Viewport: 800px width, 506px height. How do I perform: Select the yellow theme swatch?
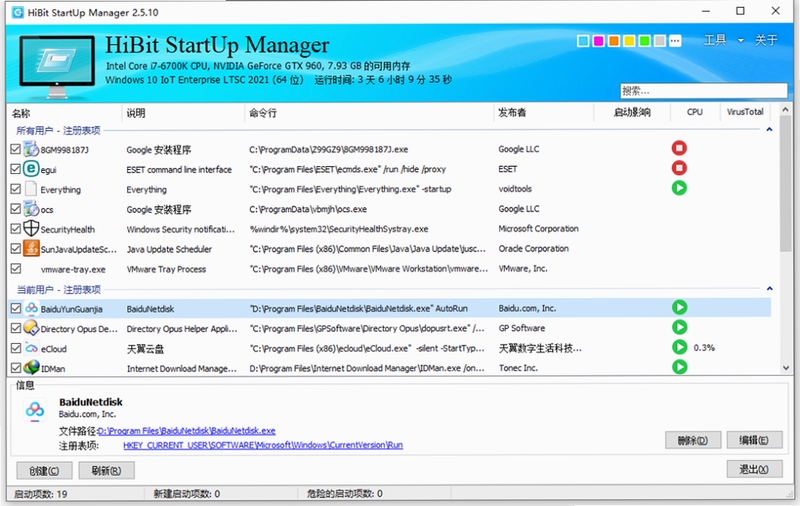tap(629, 41)
